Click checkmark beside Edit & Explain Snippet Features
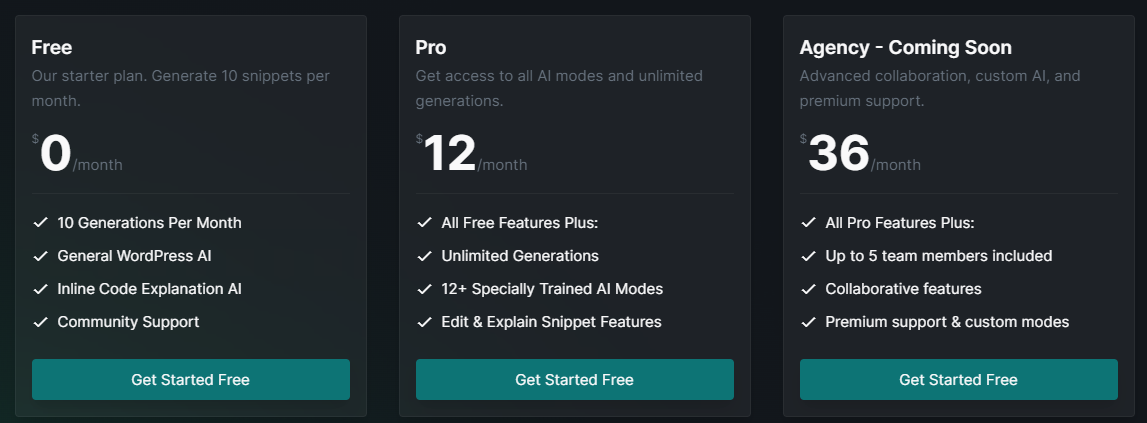This screenshot has height=423, width=1147. 424,322
